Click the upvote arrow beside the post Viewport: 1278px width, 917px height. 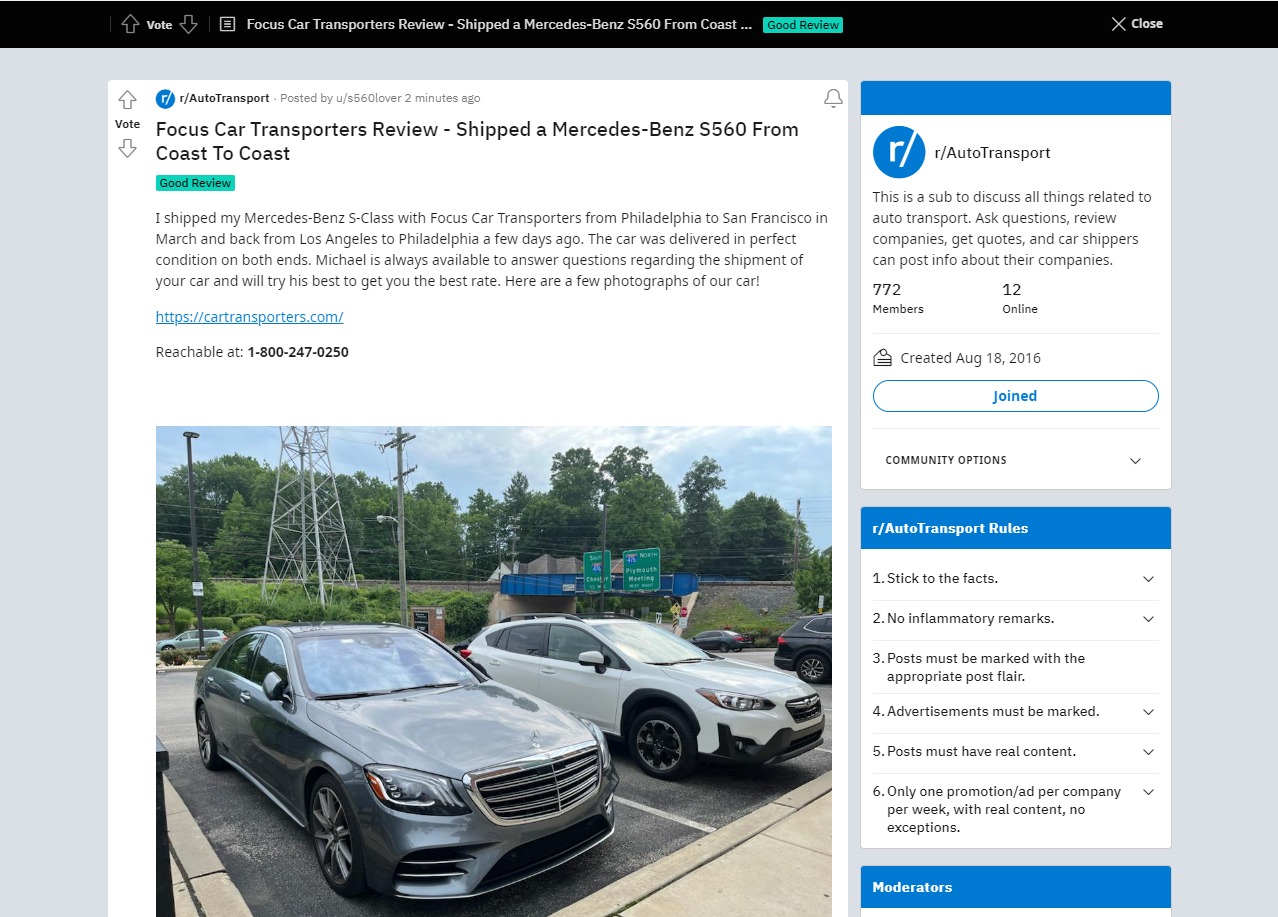click(127, 100)
